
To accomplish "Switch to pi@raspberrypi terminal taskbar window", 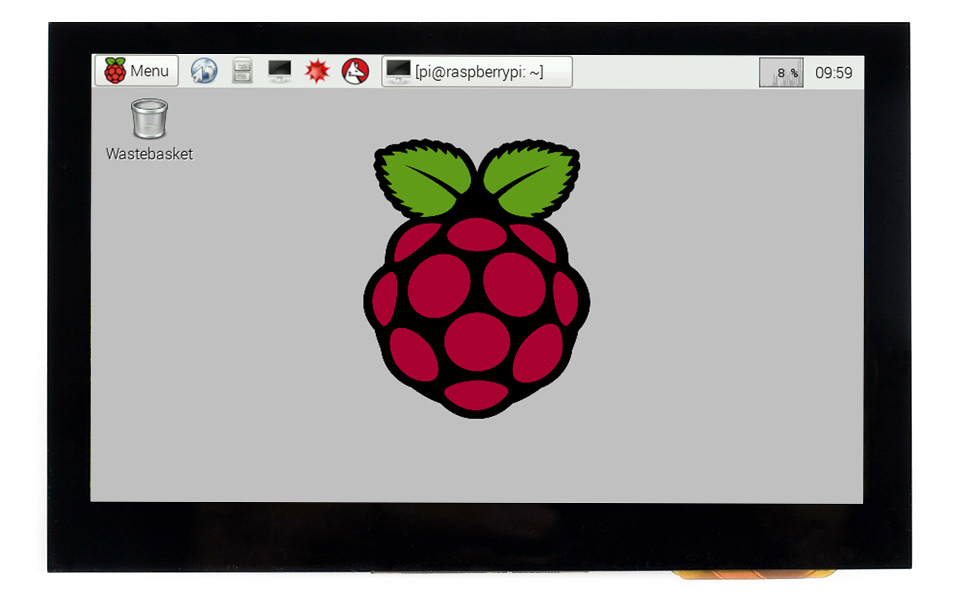I will coord(477,71).
